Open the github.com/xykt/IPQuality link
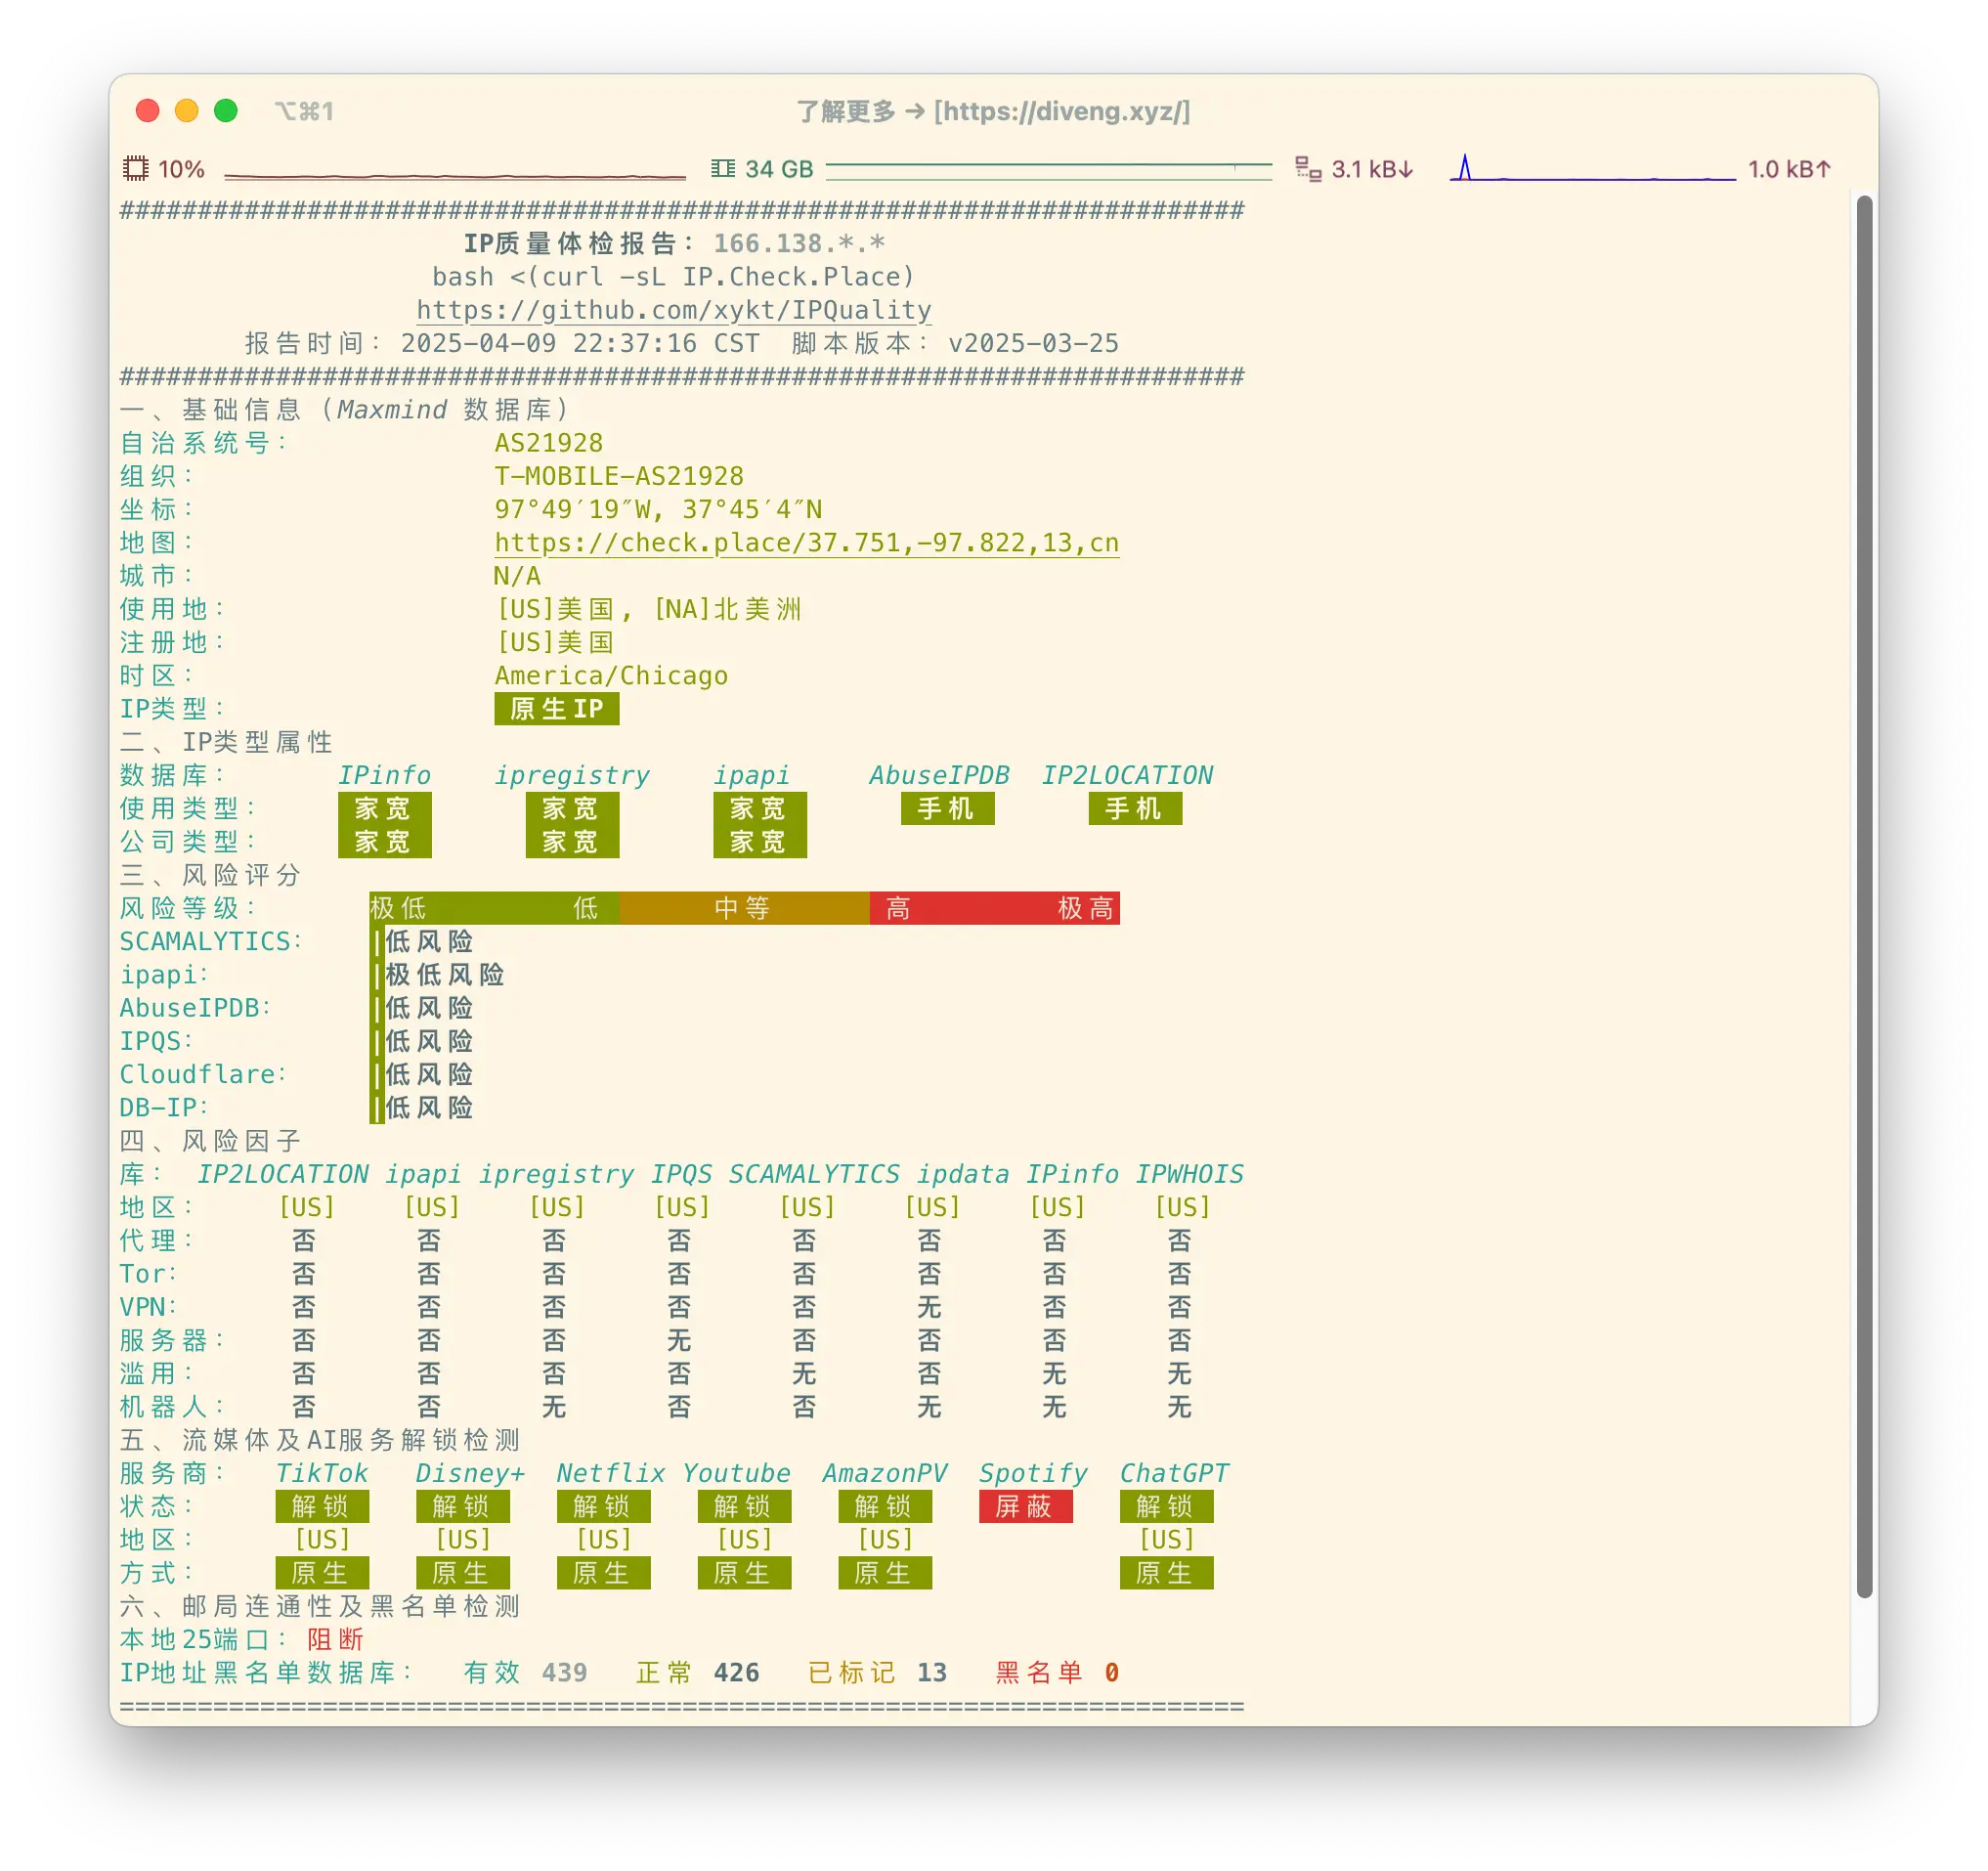The image size is (1988, 1871). pyautogui.click(x=674, y=310)
